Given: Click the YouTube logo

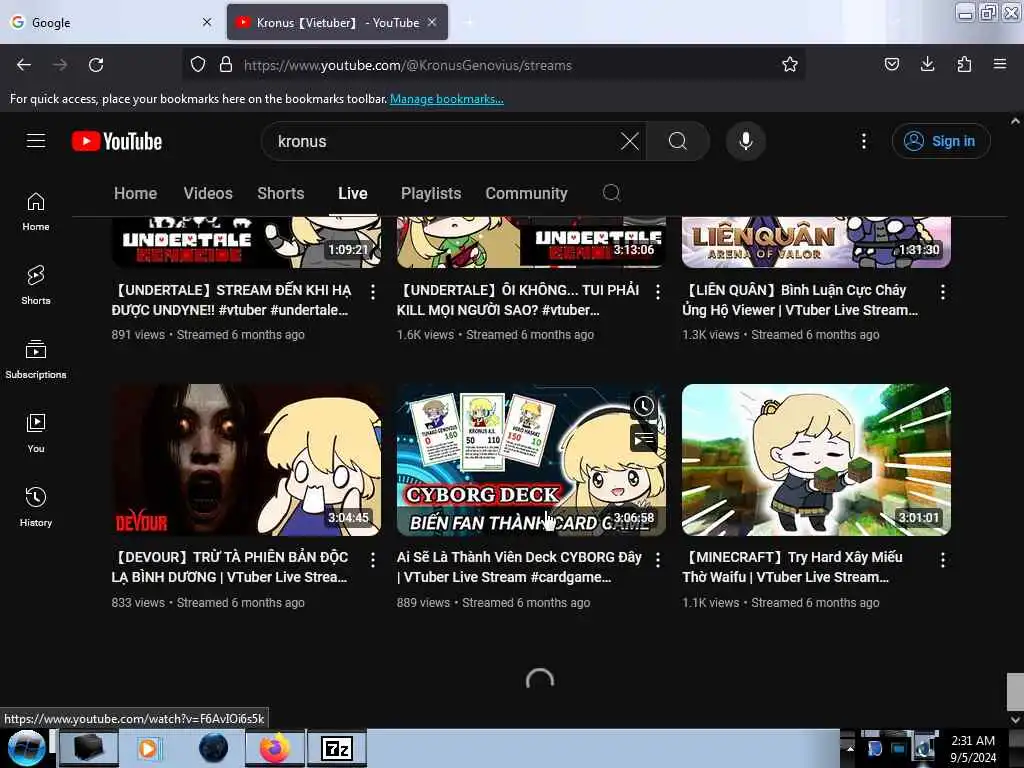Looking at the screenshot, I should 117,141.
